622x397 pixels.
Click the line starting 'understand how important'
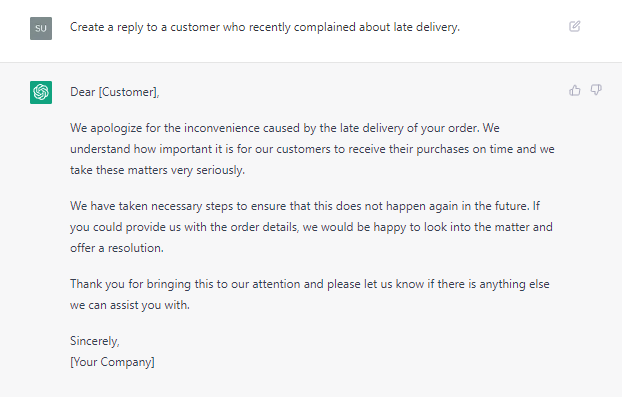coord(312,149)
